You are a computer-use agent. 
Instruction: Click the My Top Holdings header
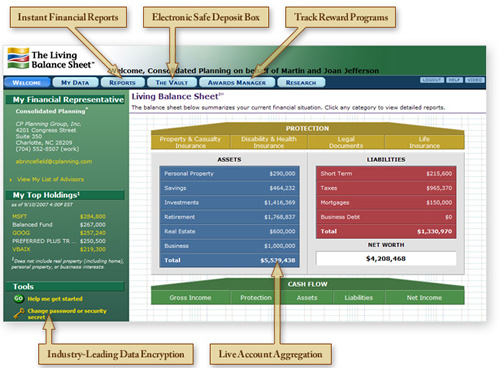point(65,195)
